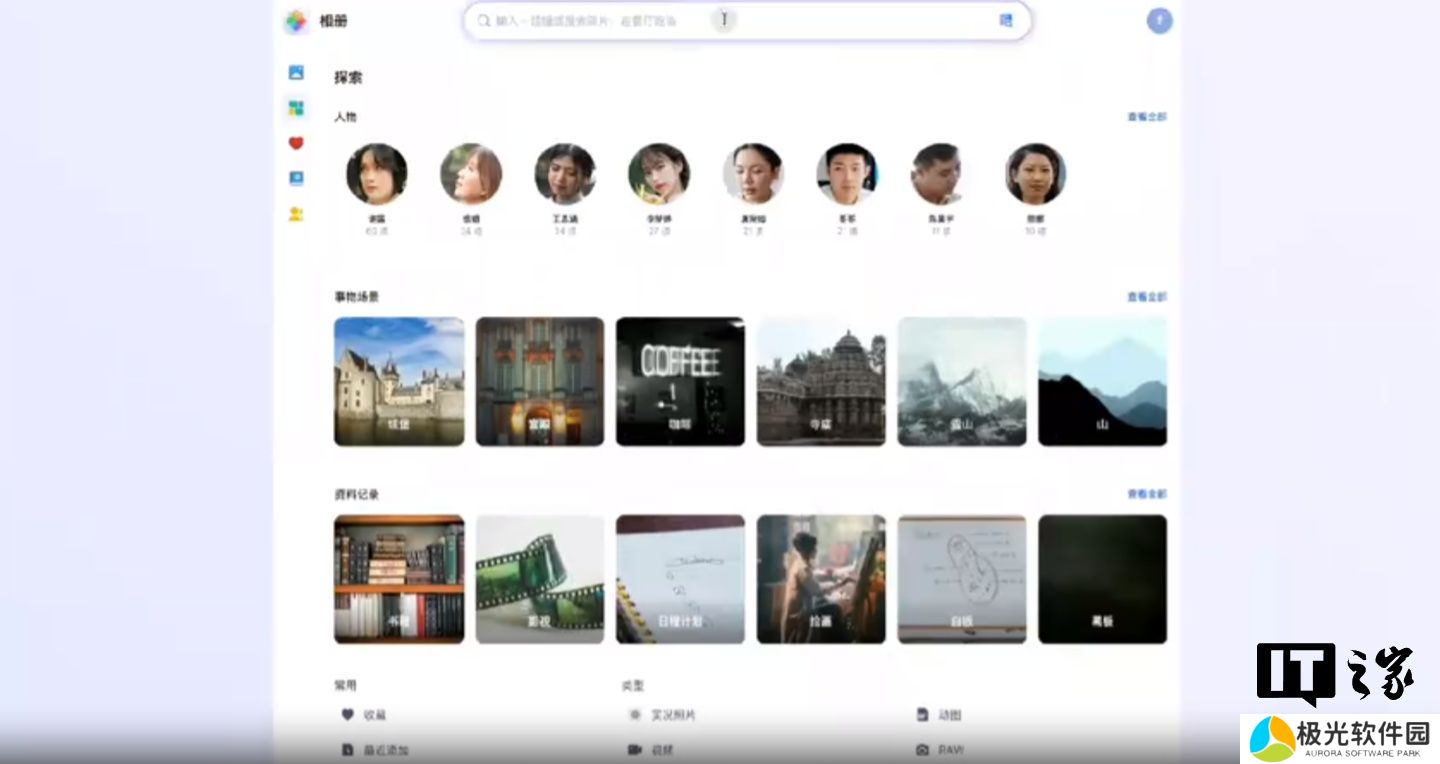The width and height of the screenshot is (1440, 764).
Task: View all in the 人物 section
Action: pyautogui.click(x=1146, y=117)
